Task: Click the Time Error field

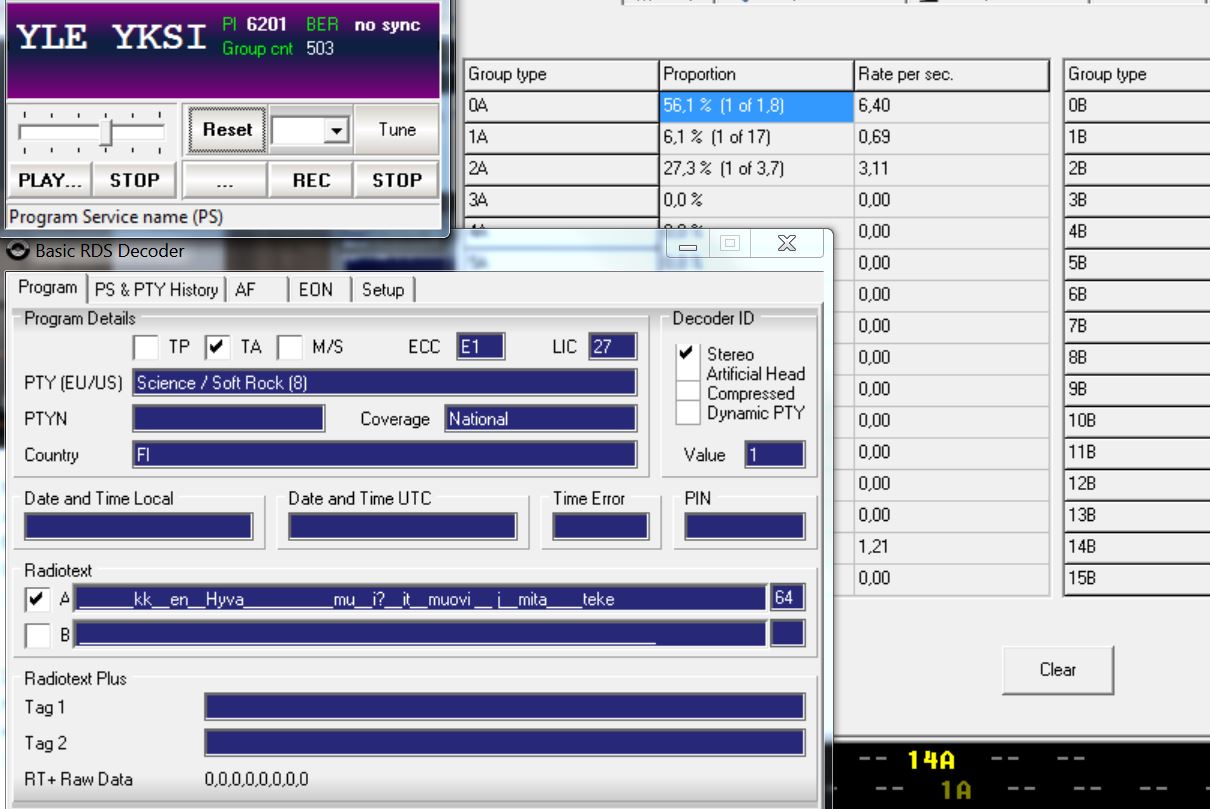Action: pyautogui.click(x=600, y=527)
